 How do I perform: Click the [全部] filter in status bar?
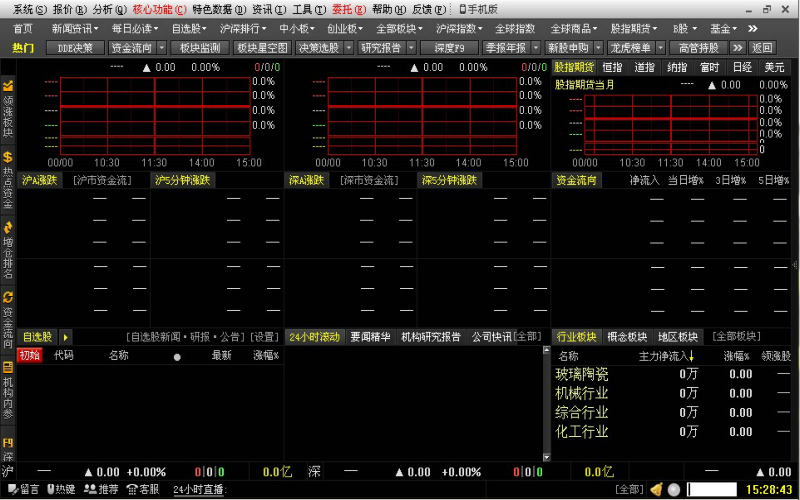[x=629, y=490]
